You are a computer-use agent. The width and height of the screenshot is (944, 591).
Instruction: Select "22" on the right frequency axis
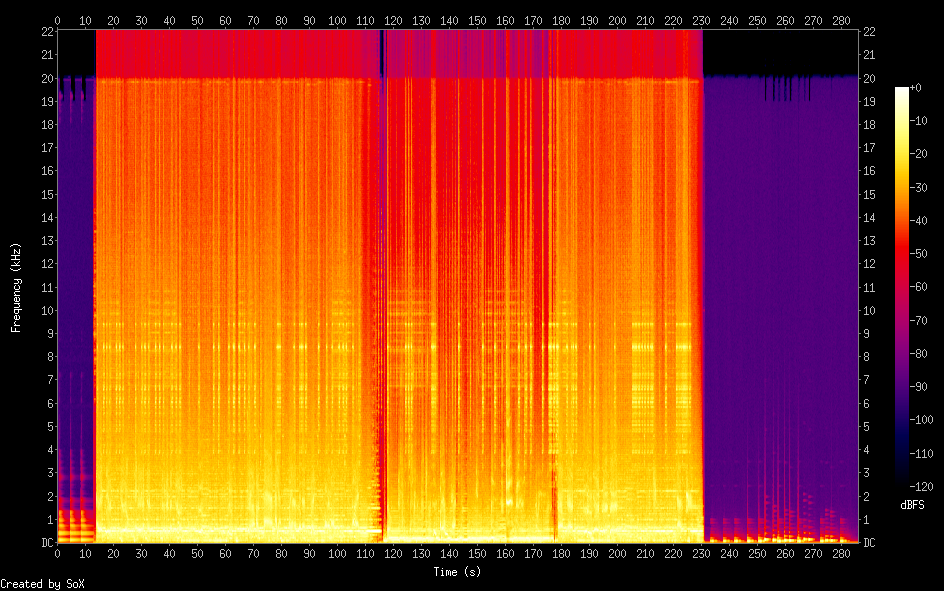click(869, 32)
